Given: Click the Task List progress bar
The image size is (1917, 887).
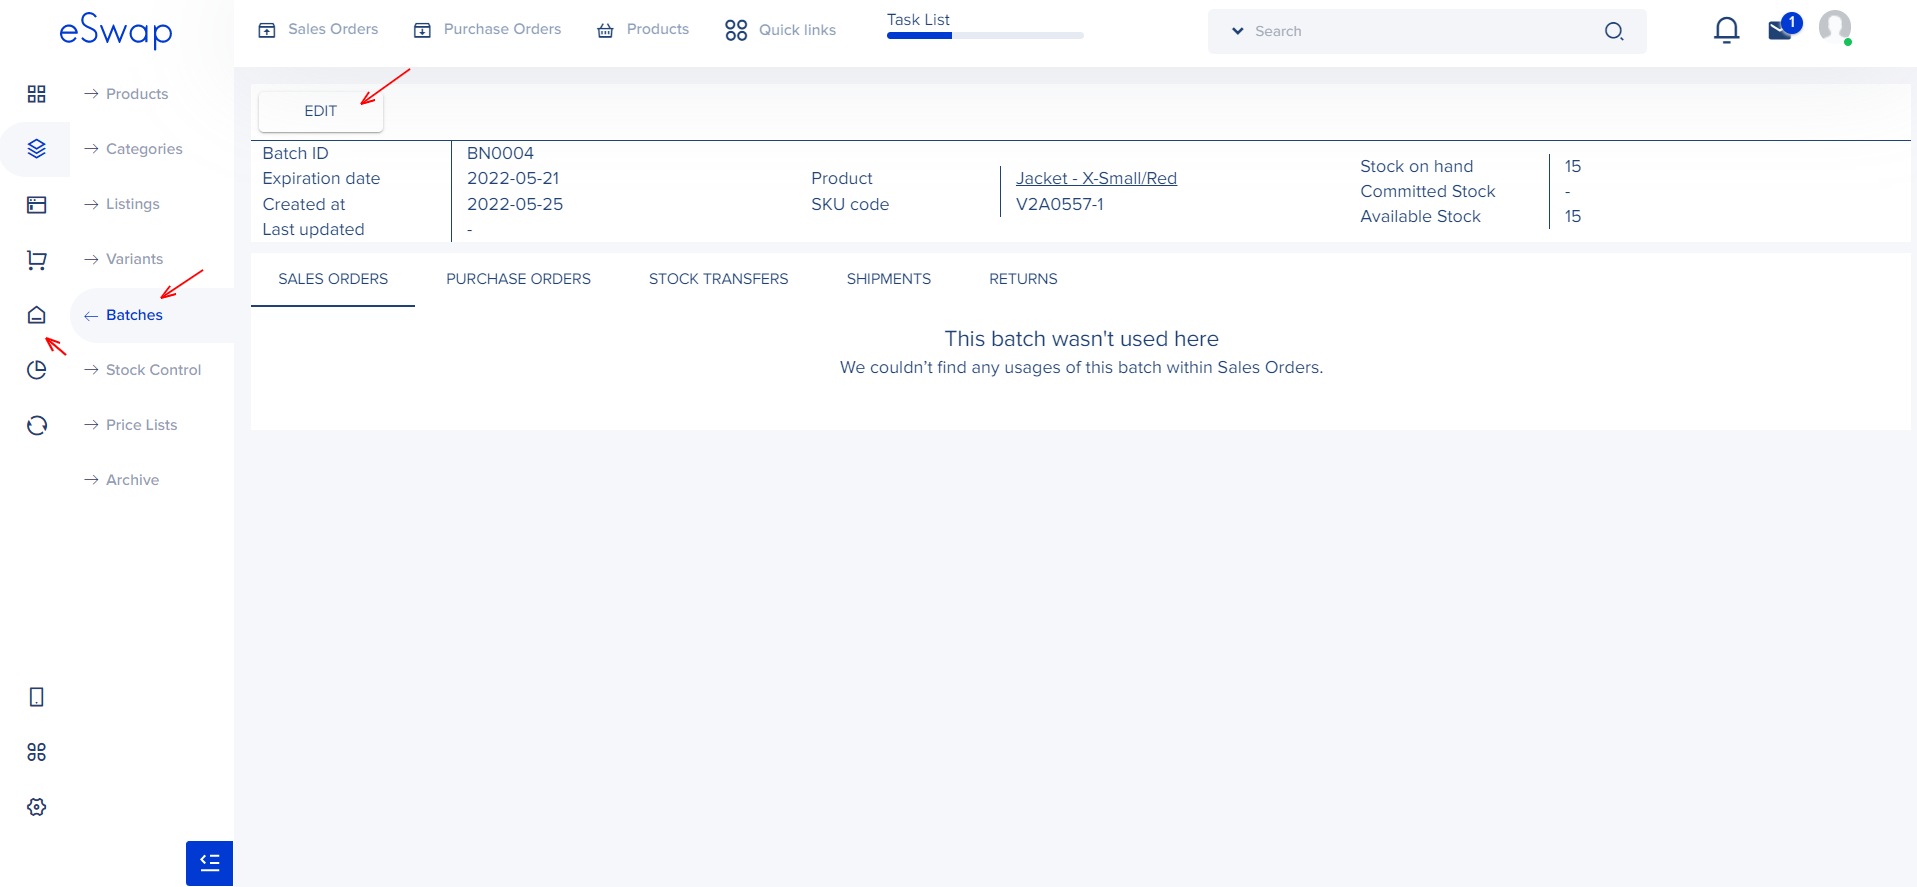Looking at the screenshot, I should point(984,35).
